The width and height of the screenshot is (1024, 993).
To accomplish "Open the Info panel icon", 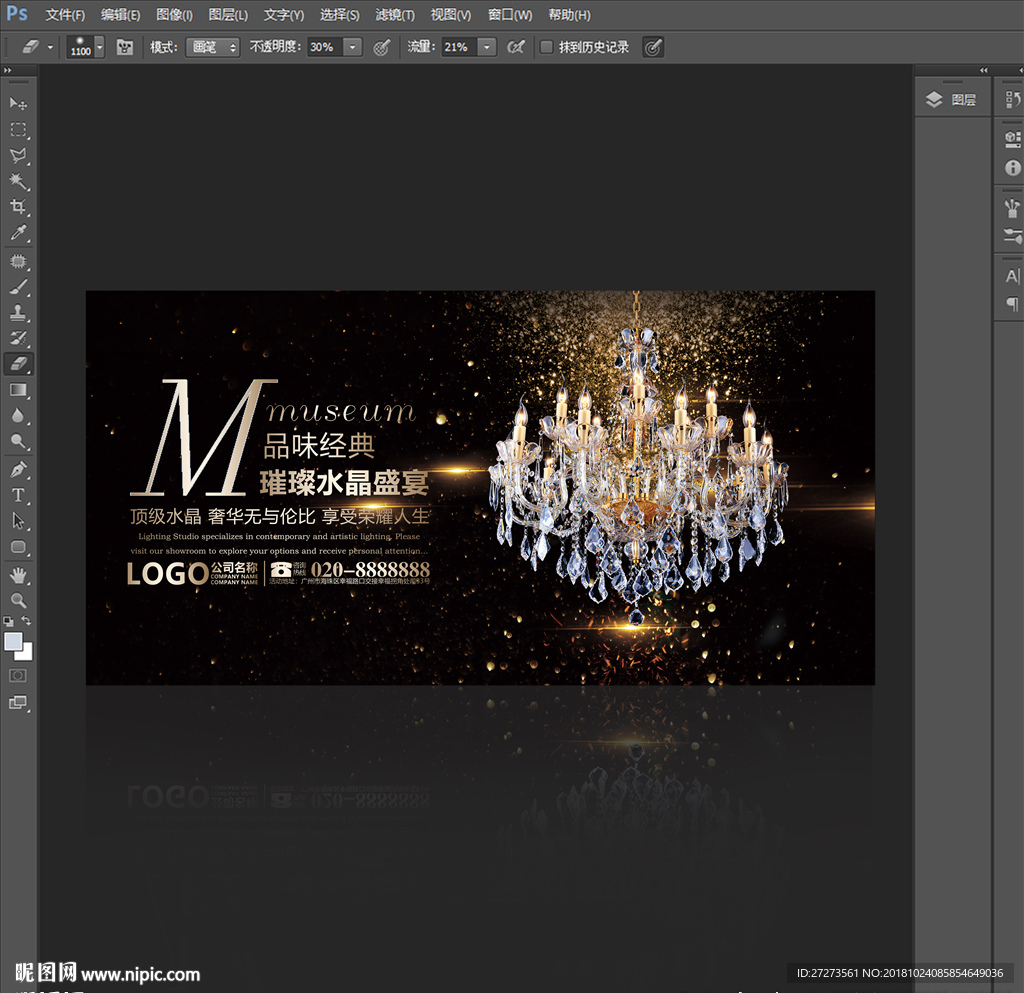I will coord(1012,168).
